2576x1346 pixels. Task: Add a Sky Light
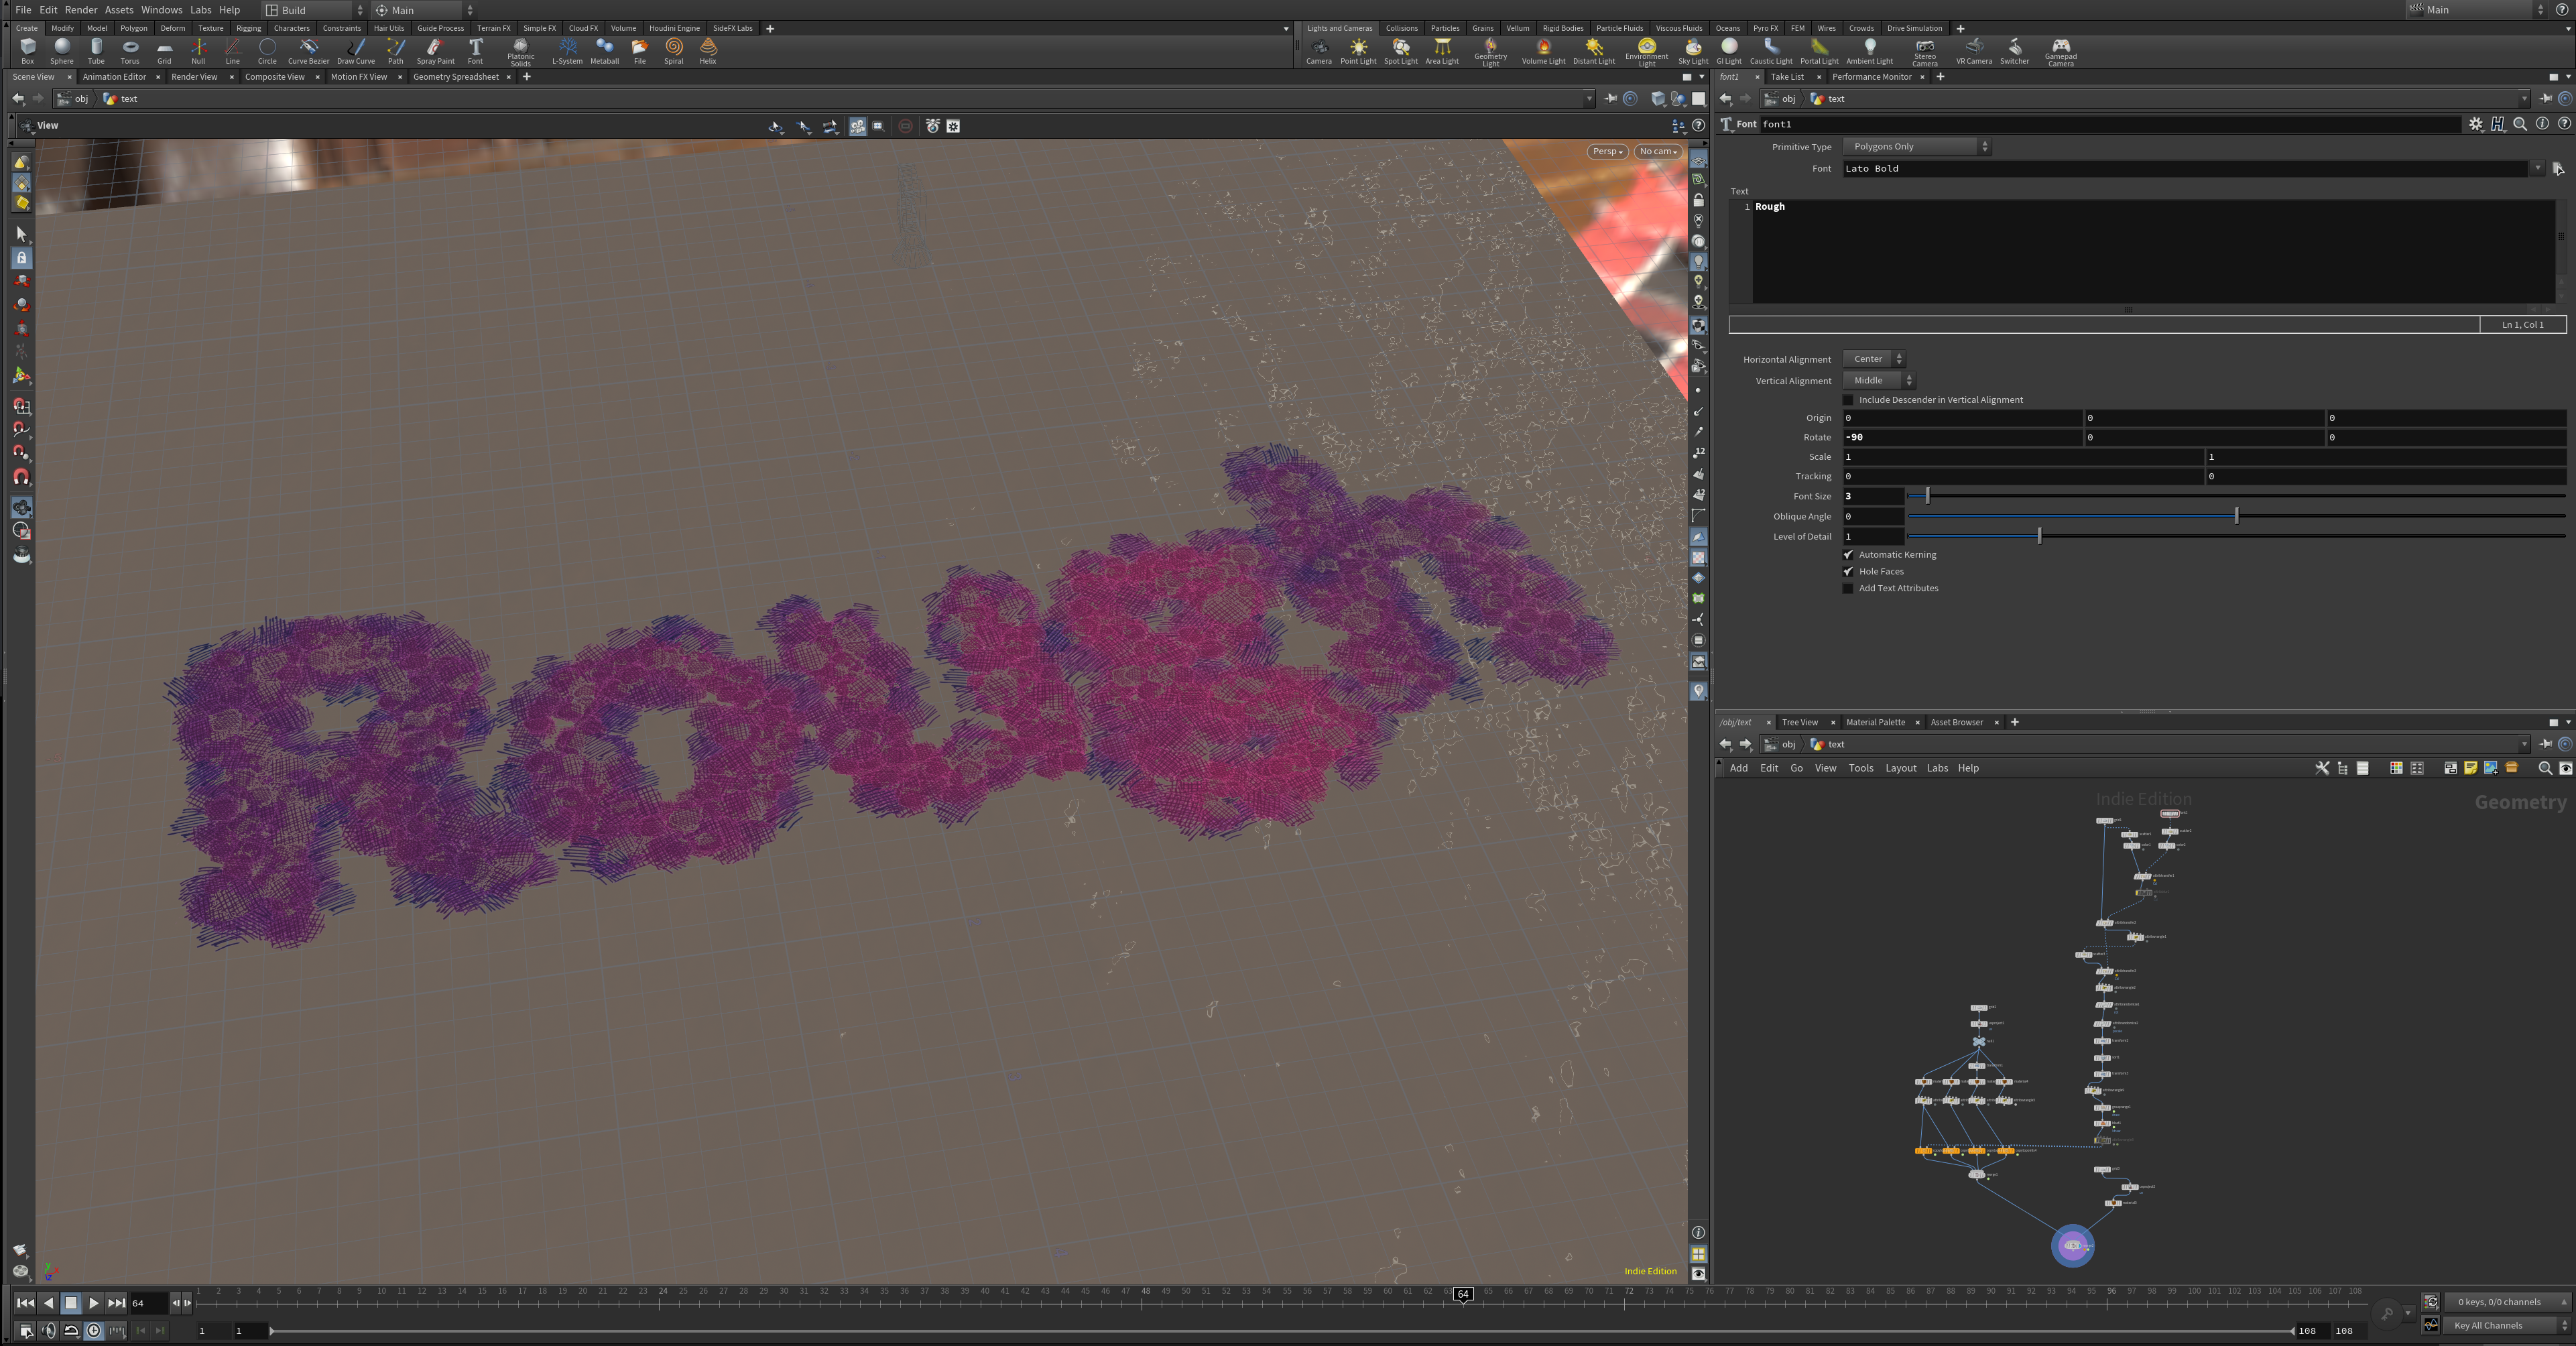[1693, 51]
